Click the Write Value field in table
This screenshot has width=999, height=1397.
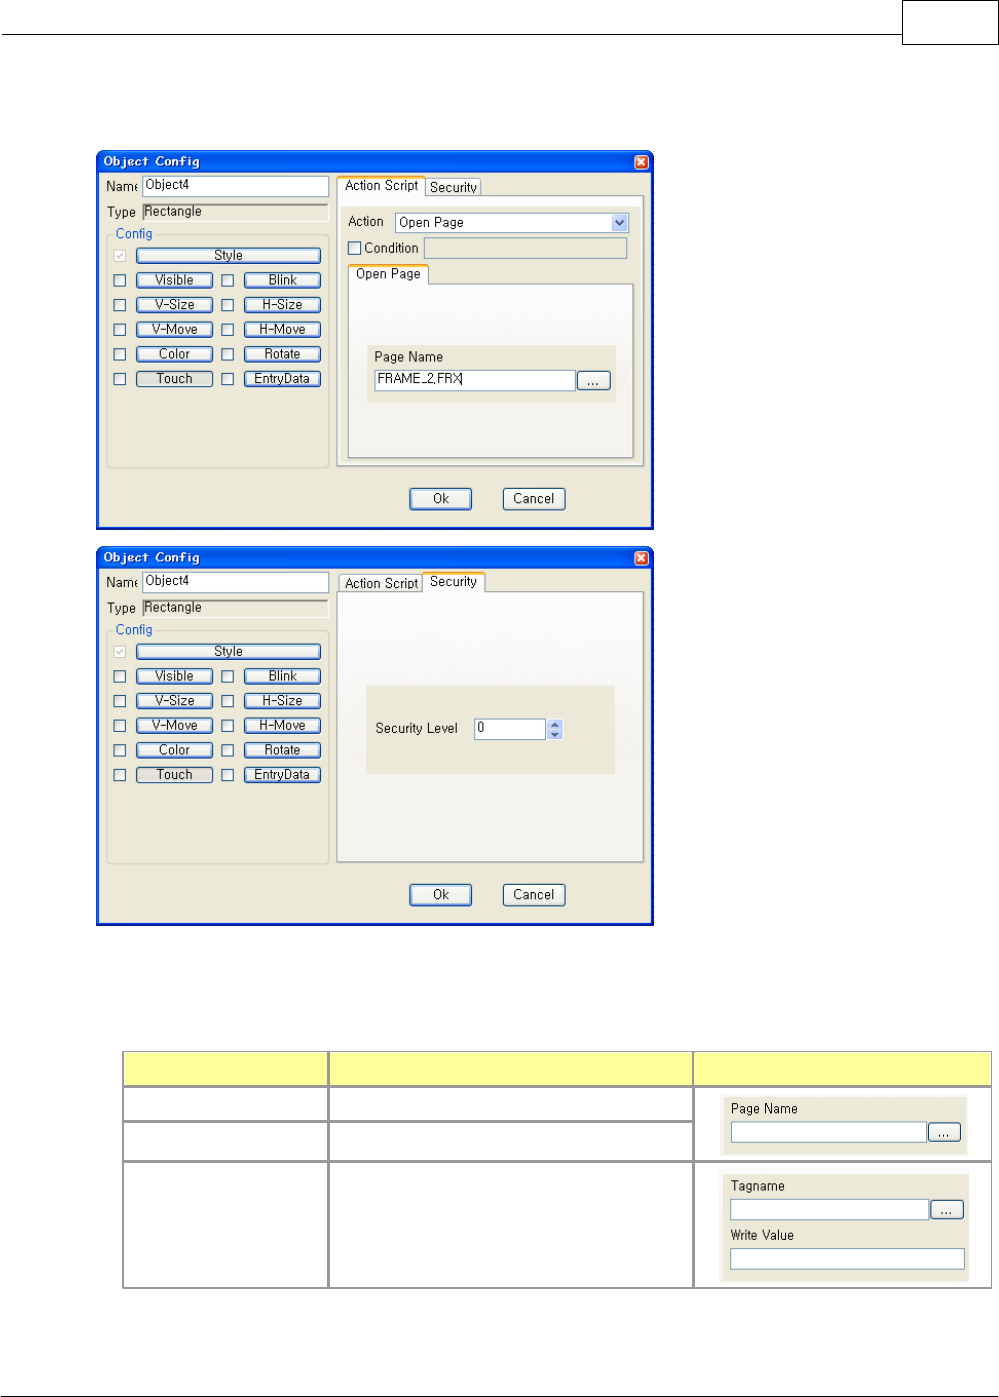847,1259
